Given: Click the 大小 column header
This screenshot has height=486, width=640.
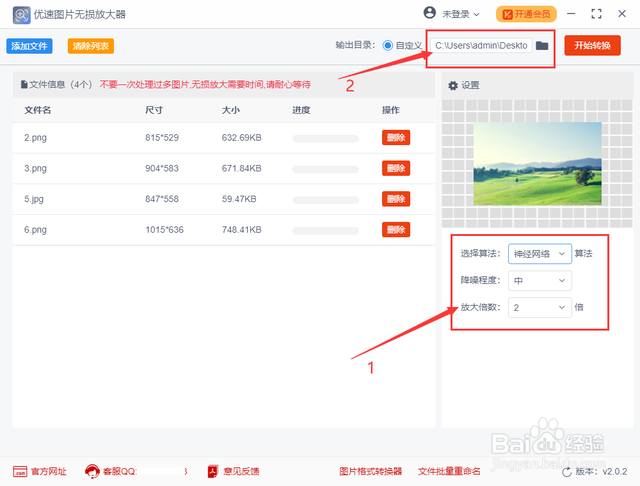Looking at the screenshot, I should click(231, 110).
